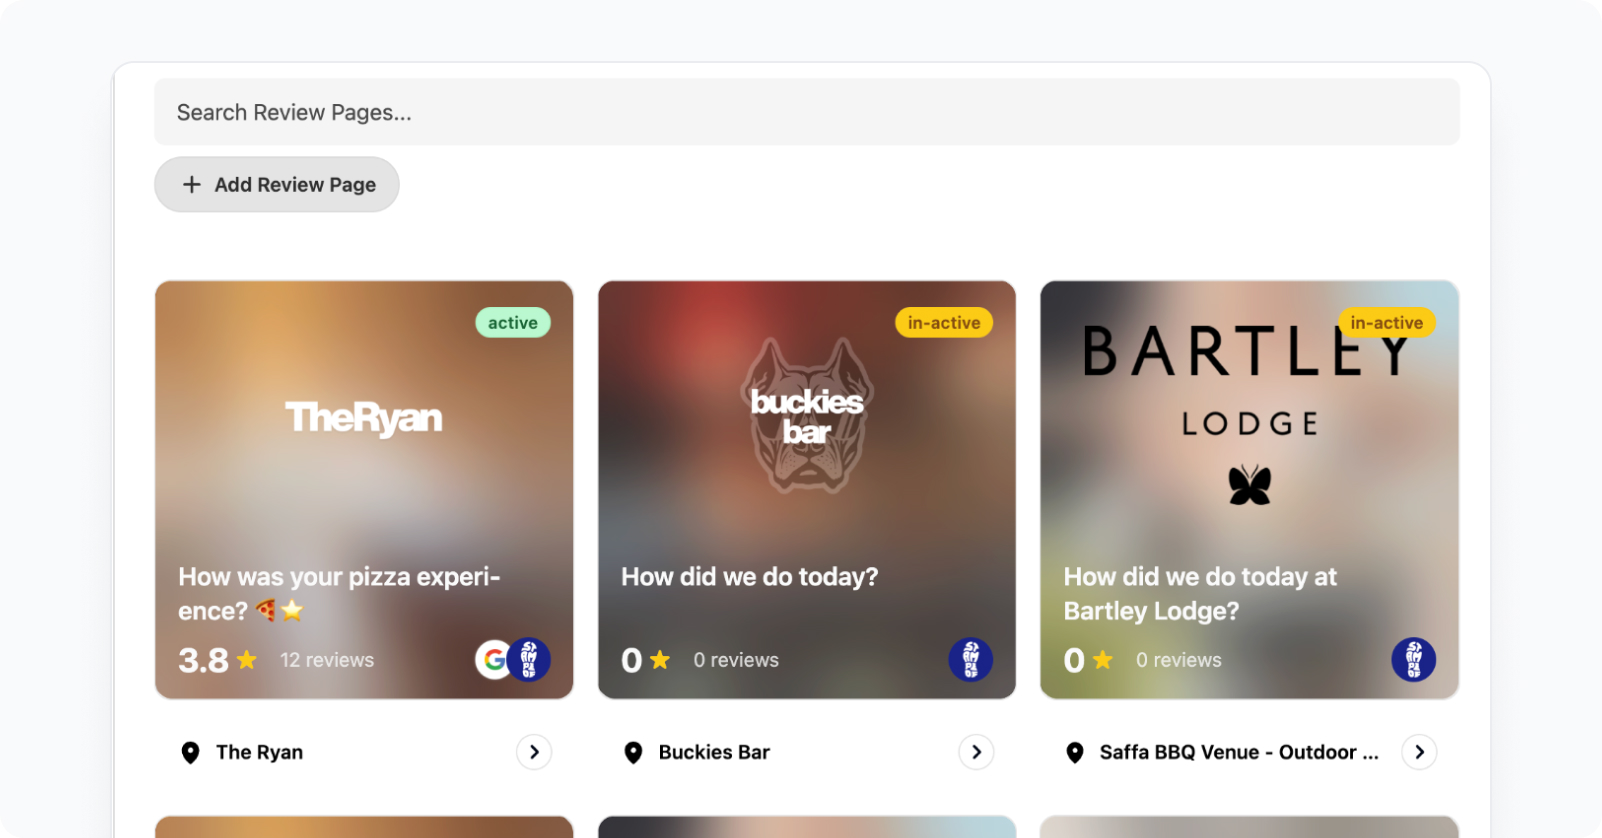
Task: Click the blue badge icon on Bartley Lodge card
Action: tap(1414, 660)
